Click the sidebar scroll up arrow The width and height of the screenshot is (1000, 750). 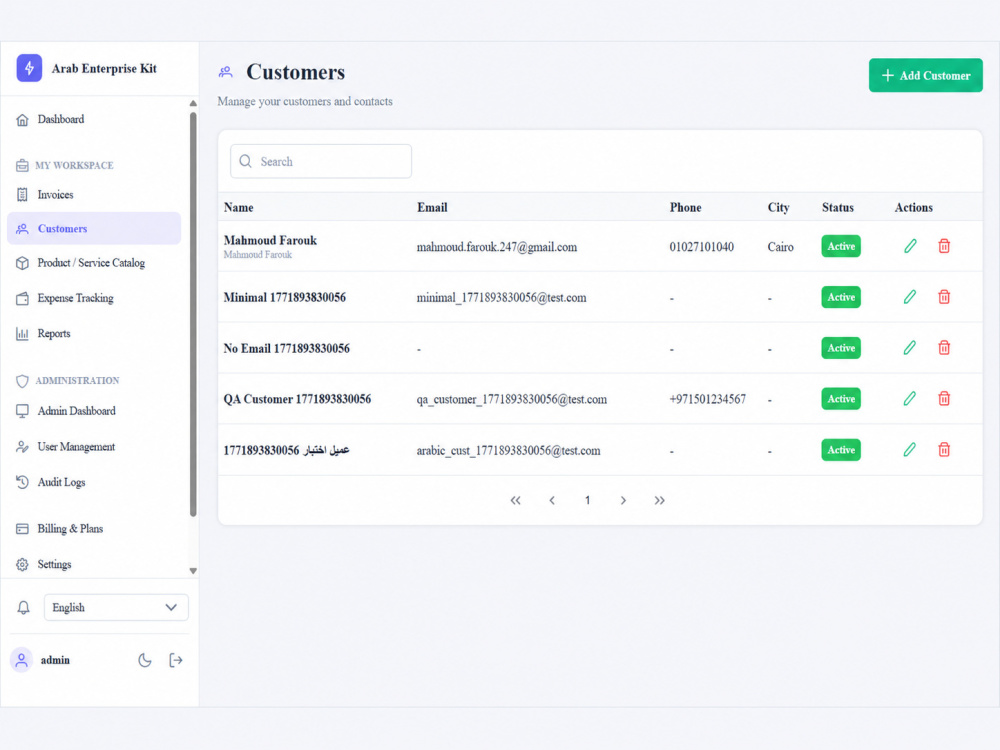pyautogui.click(x=193, y=103)
